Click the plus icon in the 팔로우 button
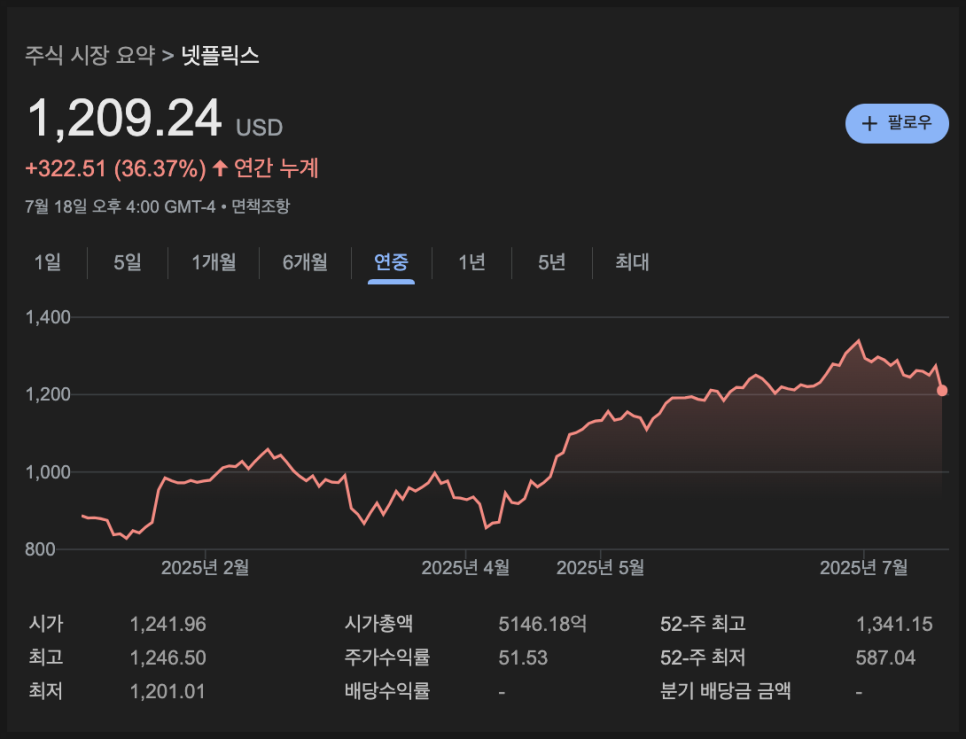966x739 pixels. [x=869, y=124]
